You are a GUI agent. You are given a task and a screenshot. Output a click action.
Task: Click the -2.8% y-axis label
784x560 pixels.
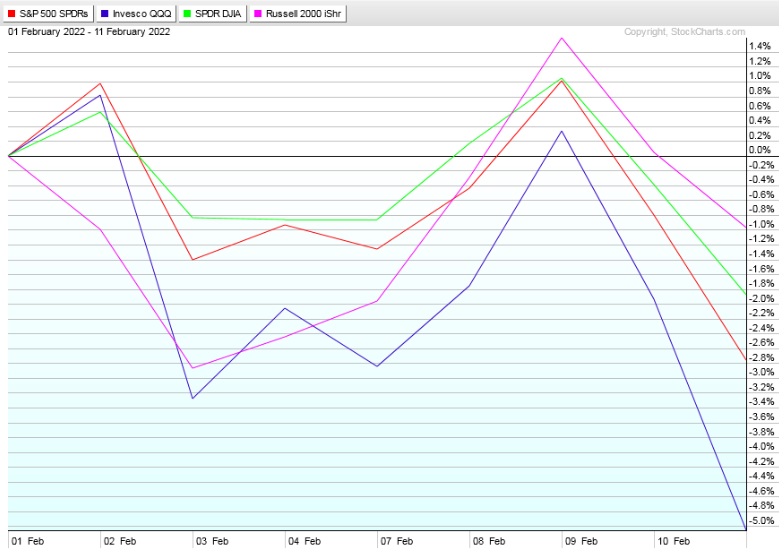[x=762, y=358]
